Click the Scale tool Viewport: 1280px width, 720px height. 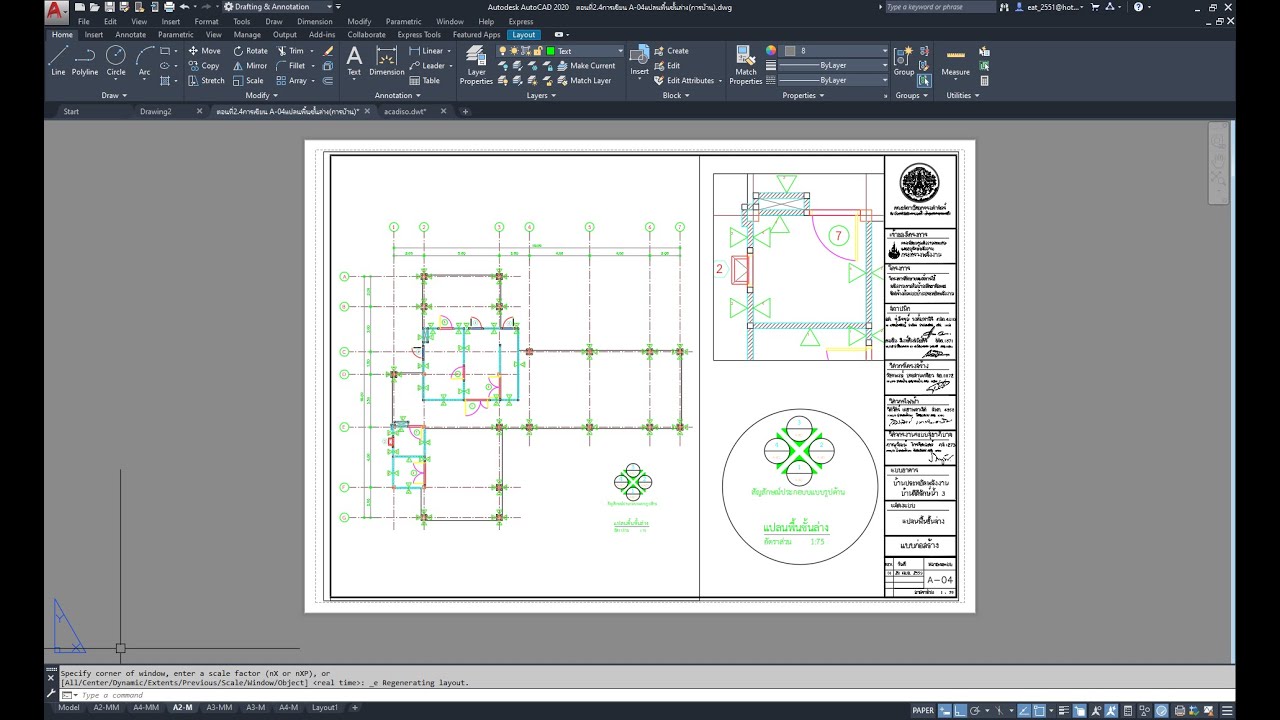point(248,81)
